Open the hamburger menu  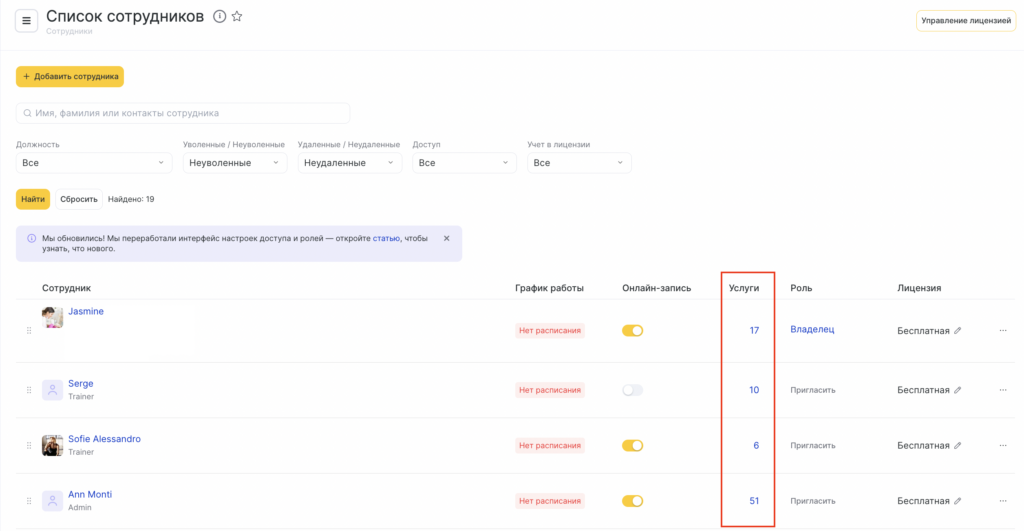[x=26, y=21]
